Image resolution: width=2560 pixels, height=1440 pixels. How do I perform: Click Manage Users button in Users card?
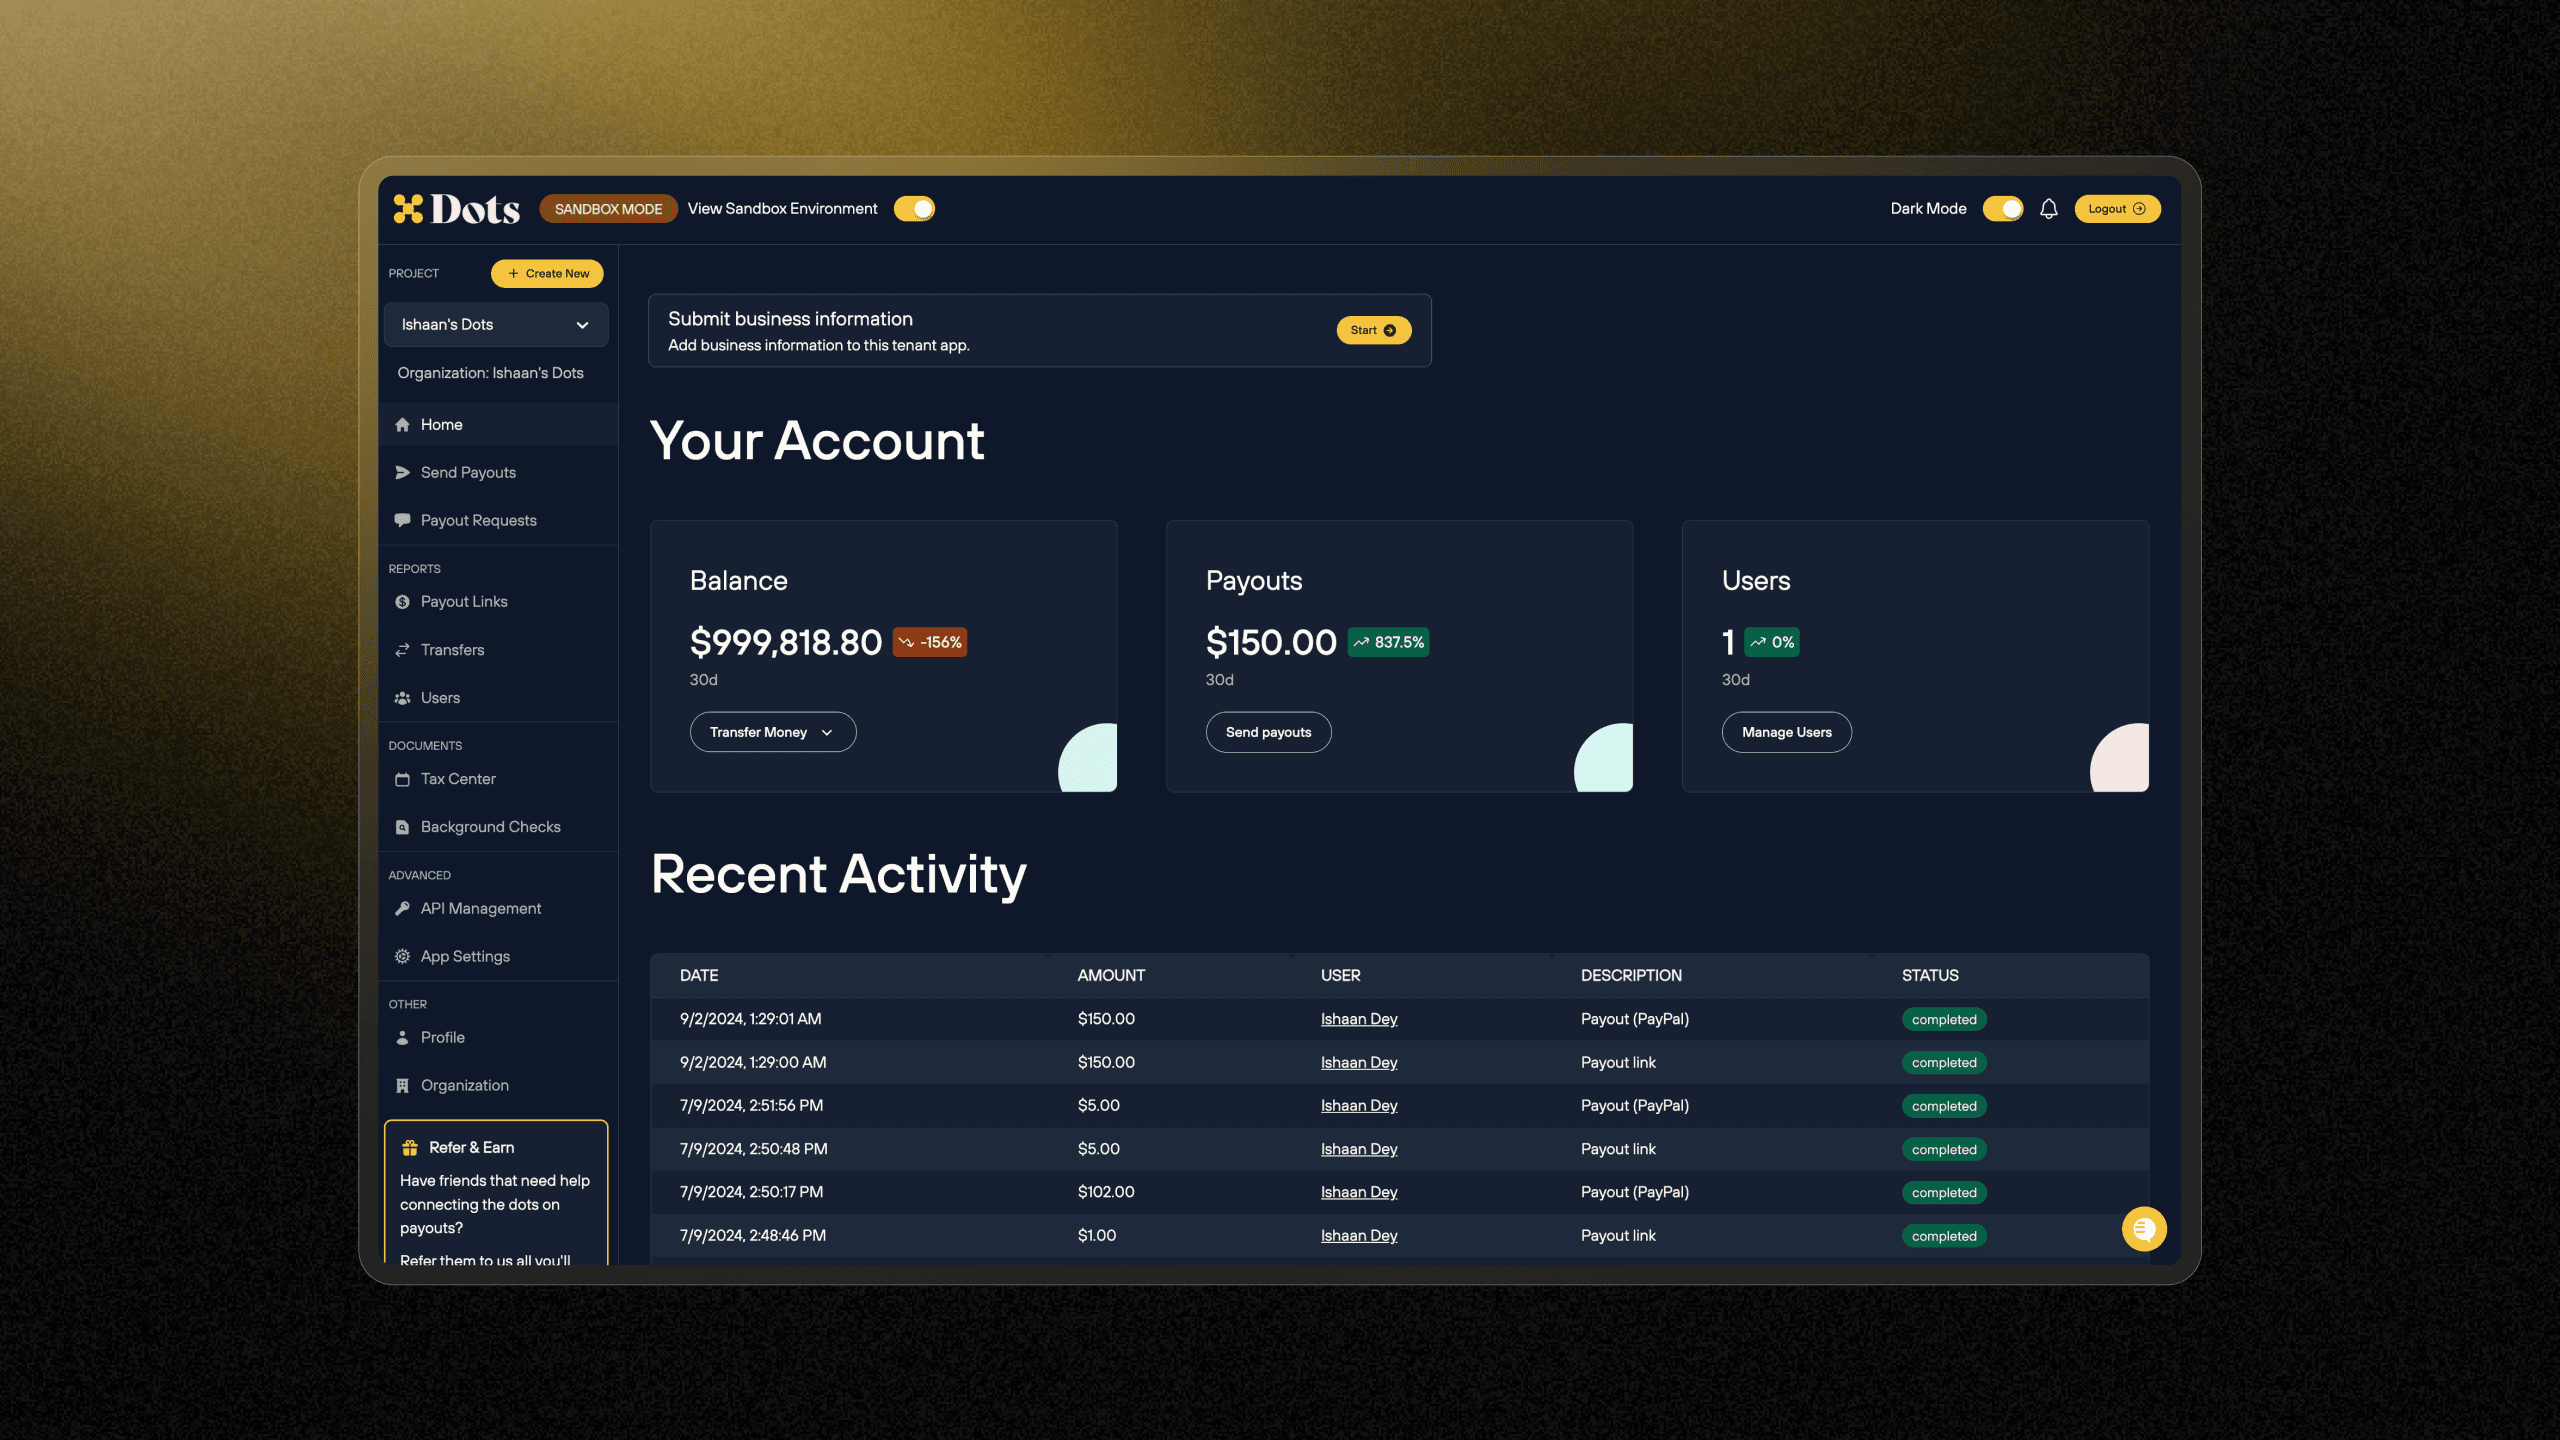pyautogui.click(x=1786, y=731)
